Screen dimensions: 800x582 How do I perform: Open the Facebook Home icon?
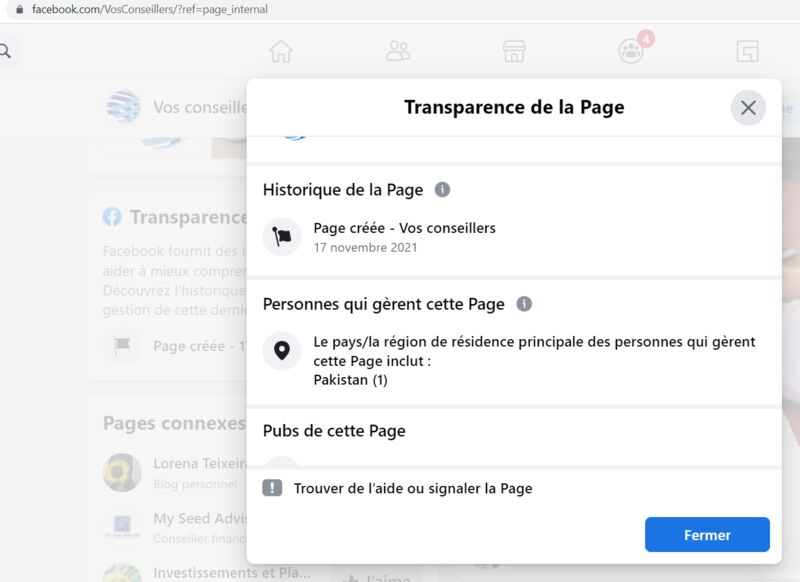pyautogui.click(x=281, y=51)
